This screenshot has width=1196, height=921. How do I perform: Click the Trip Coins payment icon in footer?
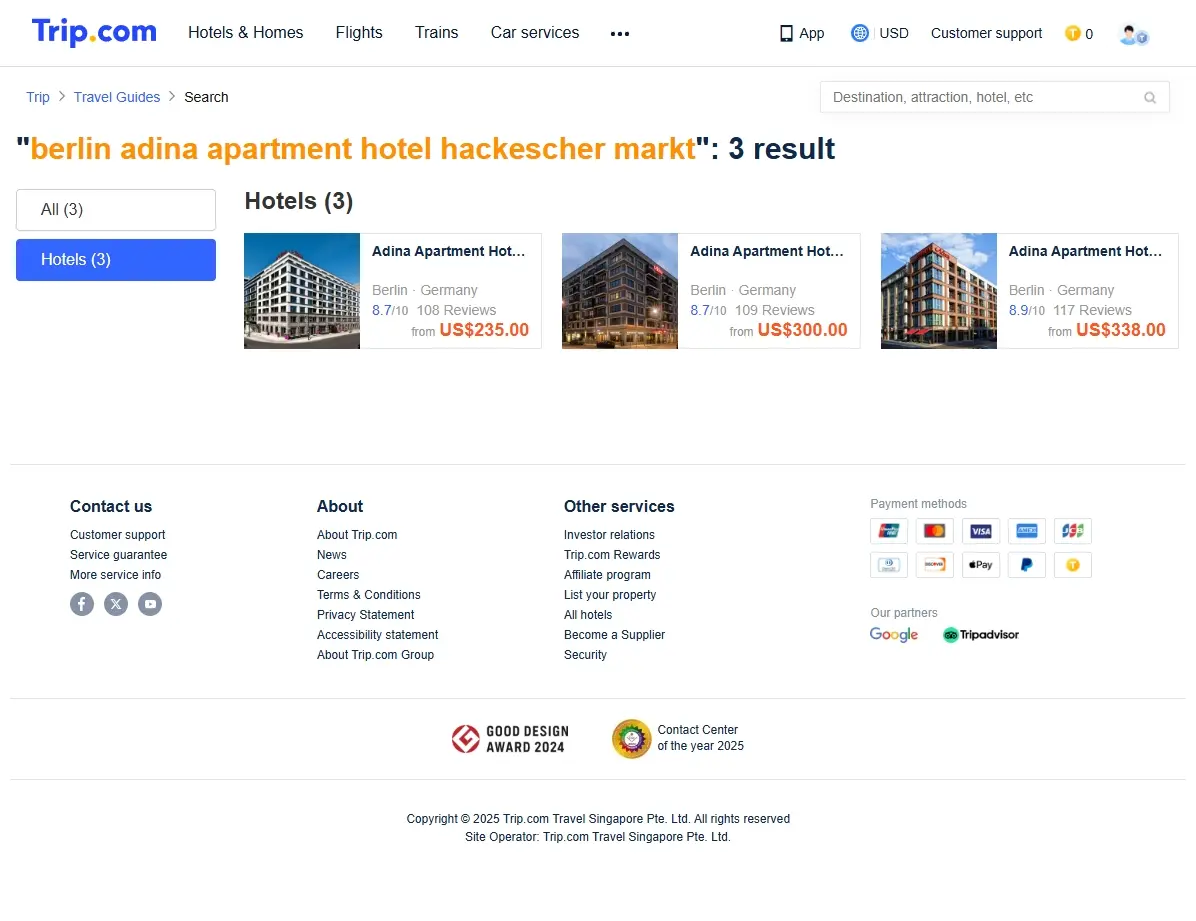[1072, 565]
